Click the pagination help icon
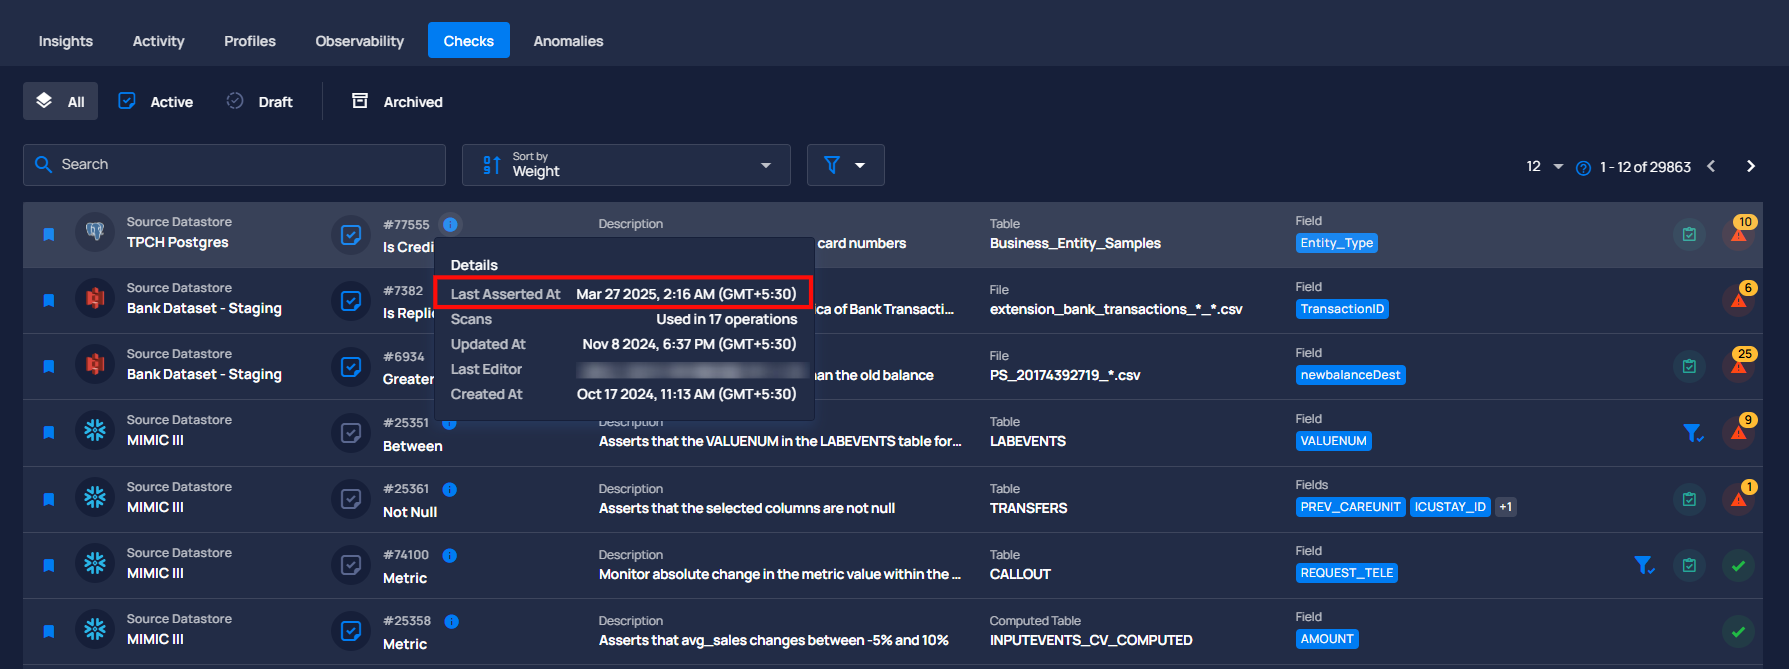Image resolution: width=1789 pixels, height=669 pixels. 1583,168
